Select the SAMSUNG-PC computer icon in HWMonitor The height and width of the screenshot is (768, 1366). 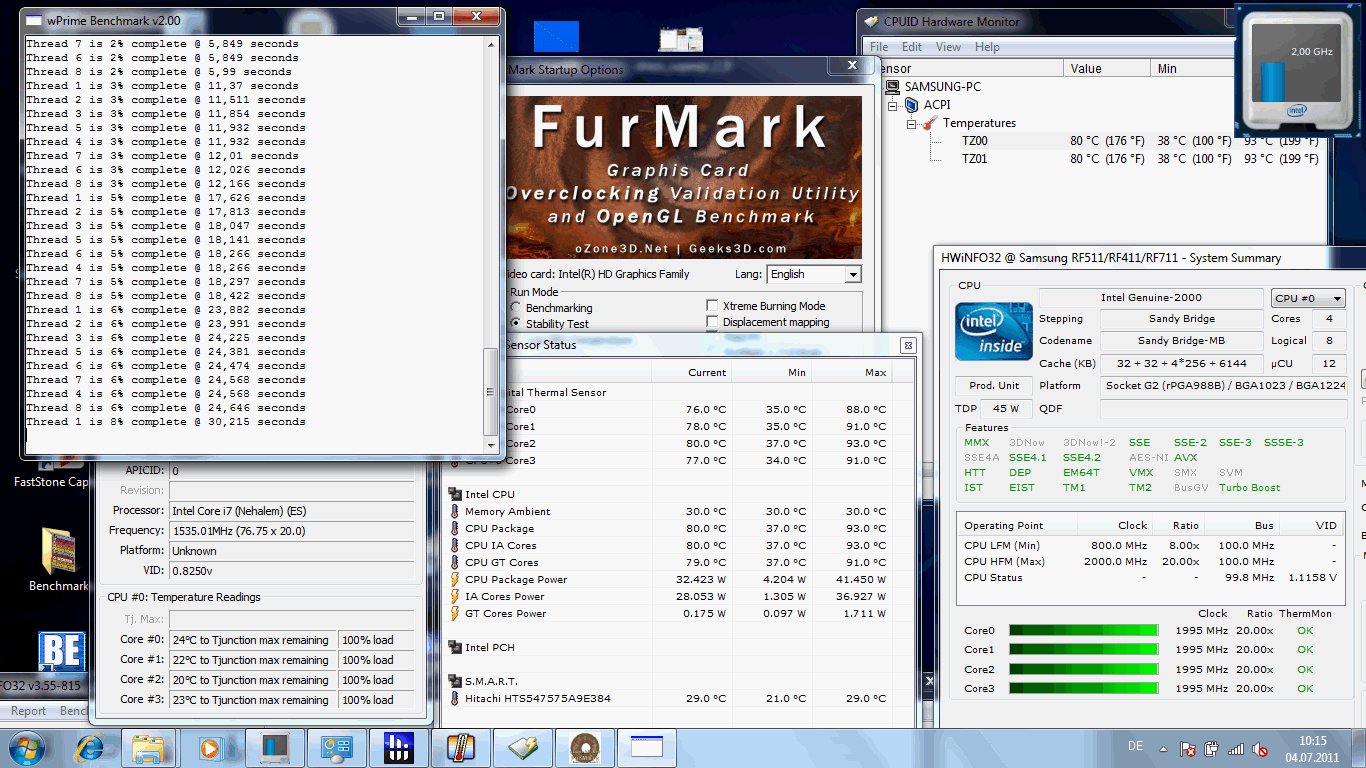tap(894, 87)
